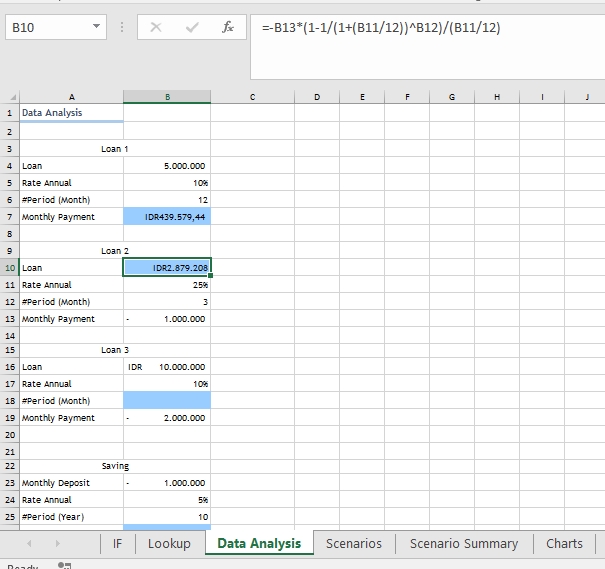This screenshot has width=605, height=569.
Task: Select the Monthly Deposit label cell
Action: [71, 483]
